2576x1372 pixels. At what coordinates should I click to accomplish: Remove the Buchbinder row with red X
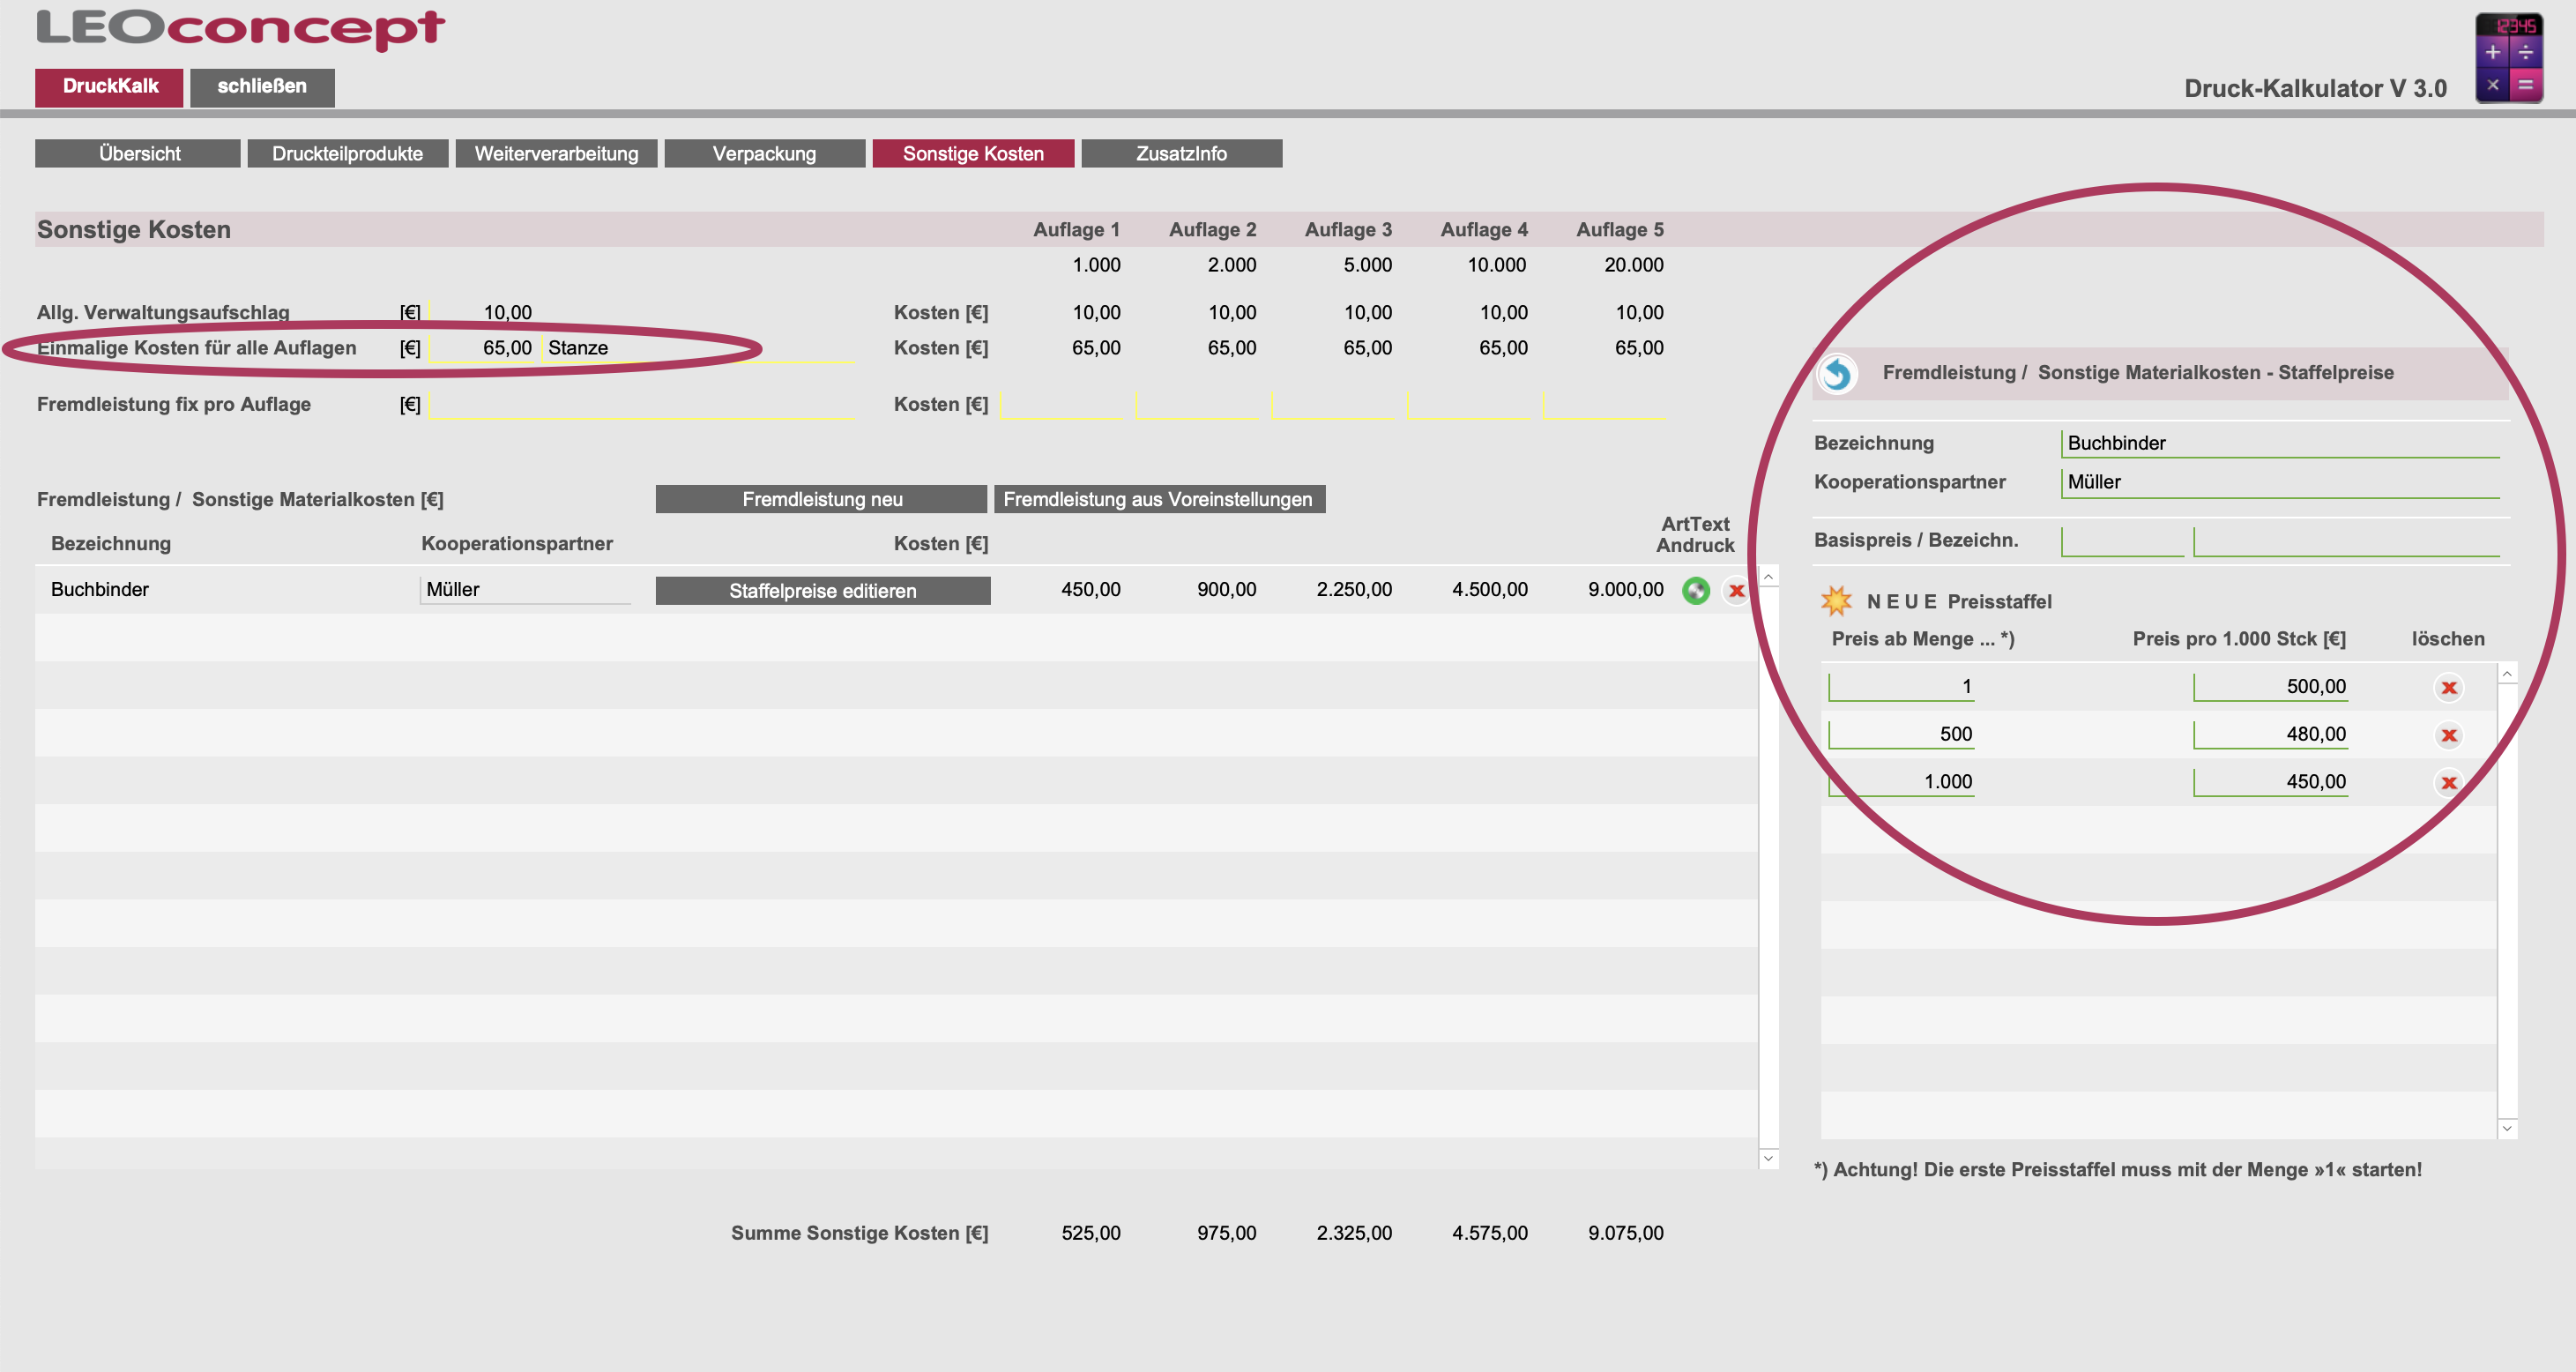click(x=1737, y=591)
